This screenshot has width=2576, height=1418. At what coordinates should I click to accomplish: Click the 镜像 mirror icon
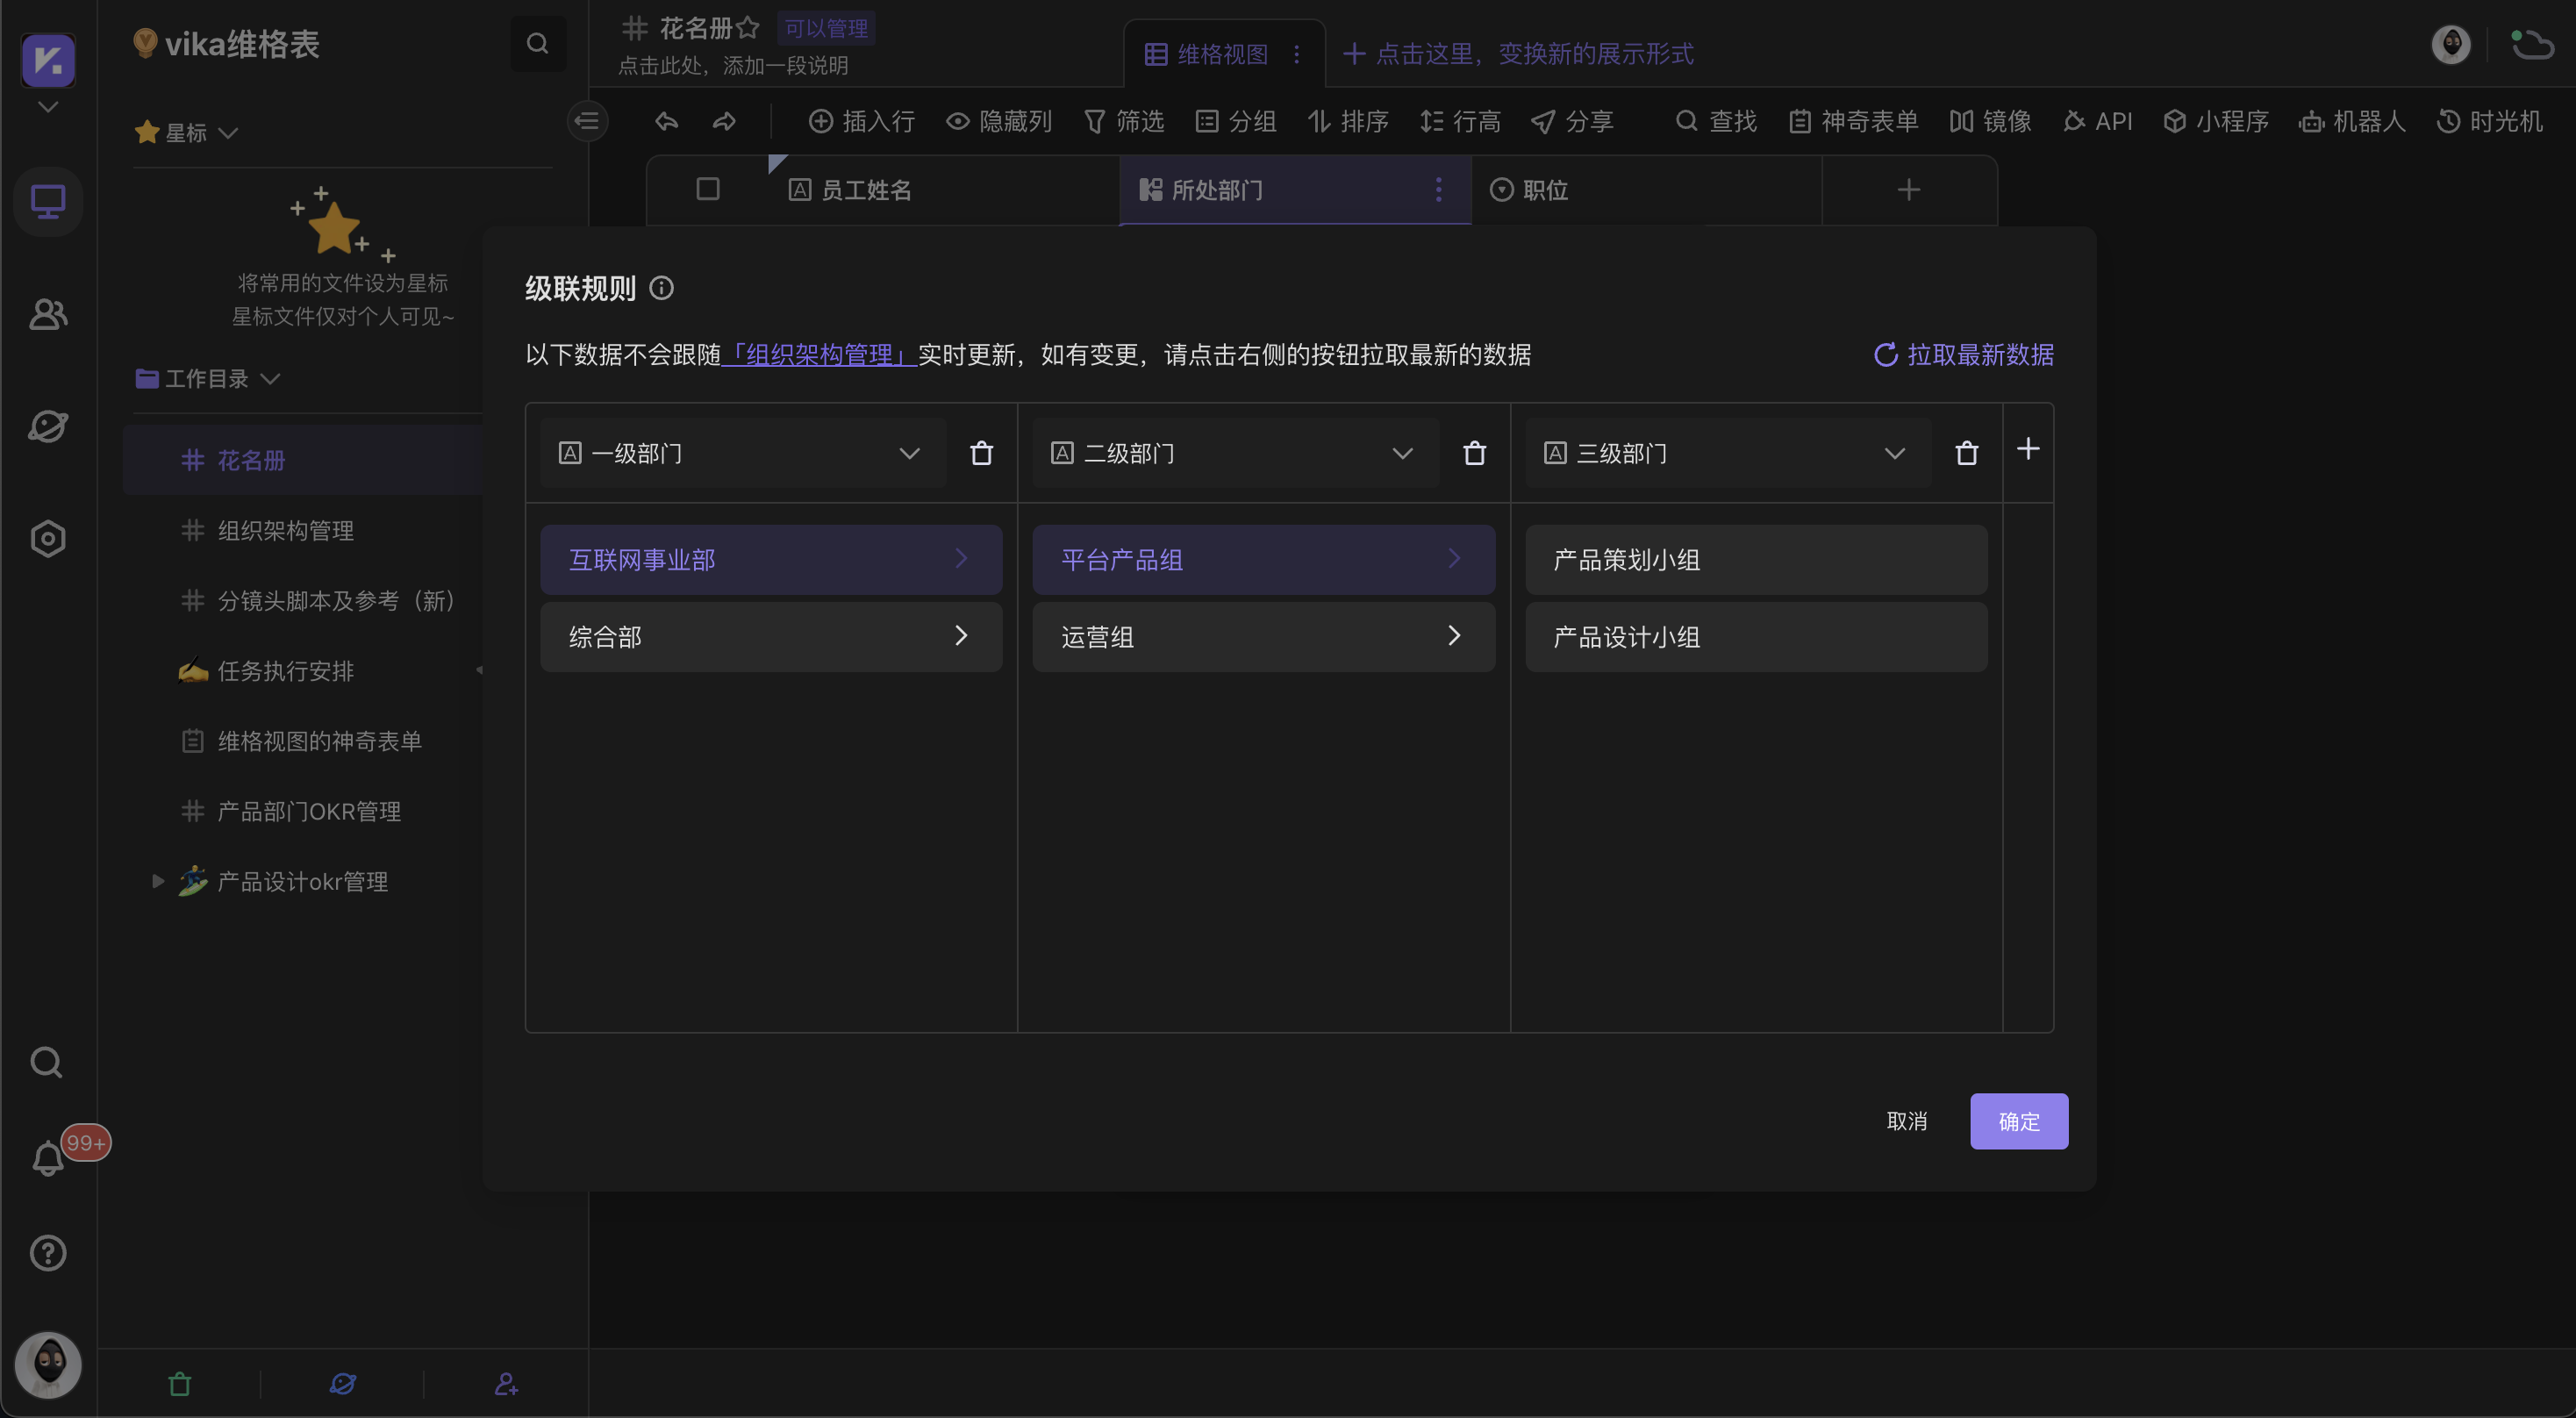click(x=1988, y=121)
